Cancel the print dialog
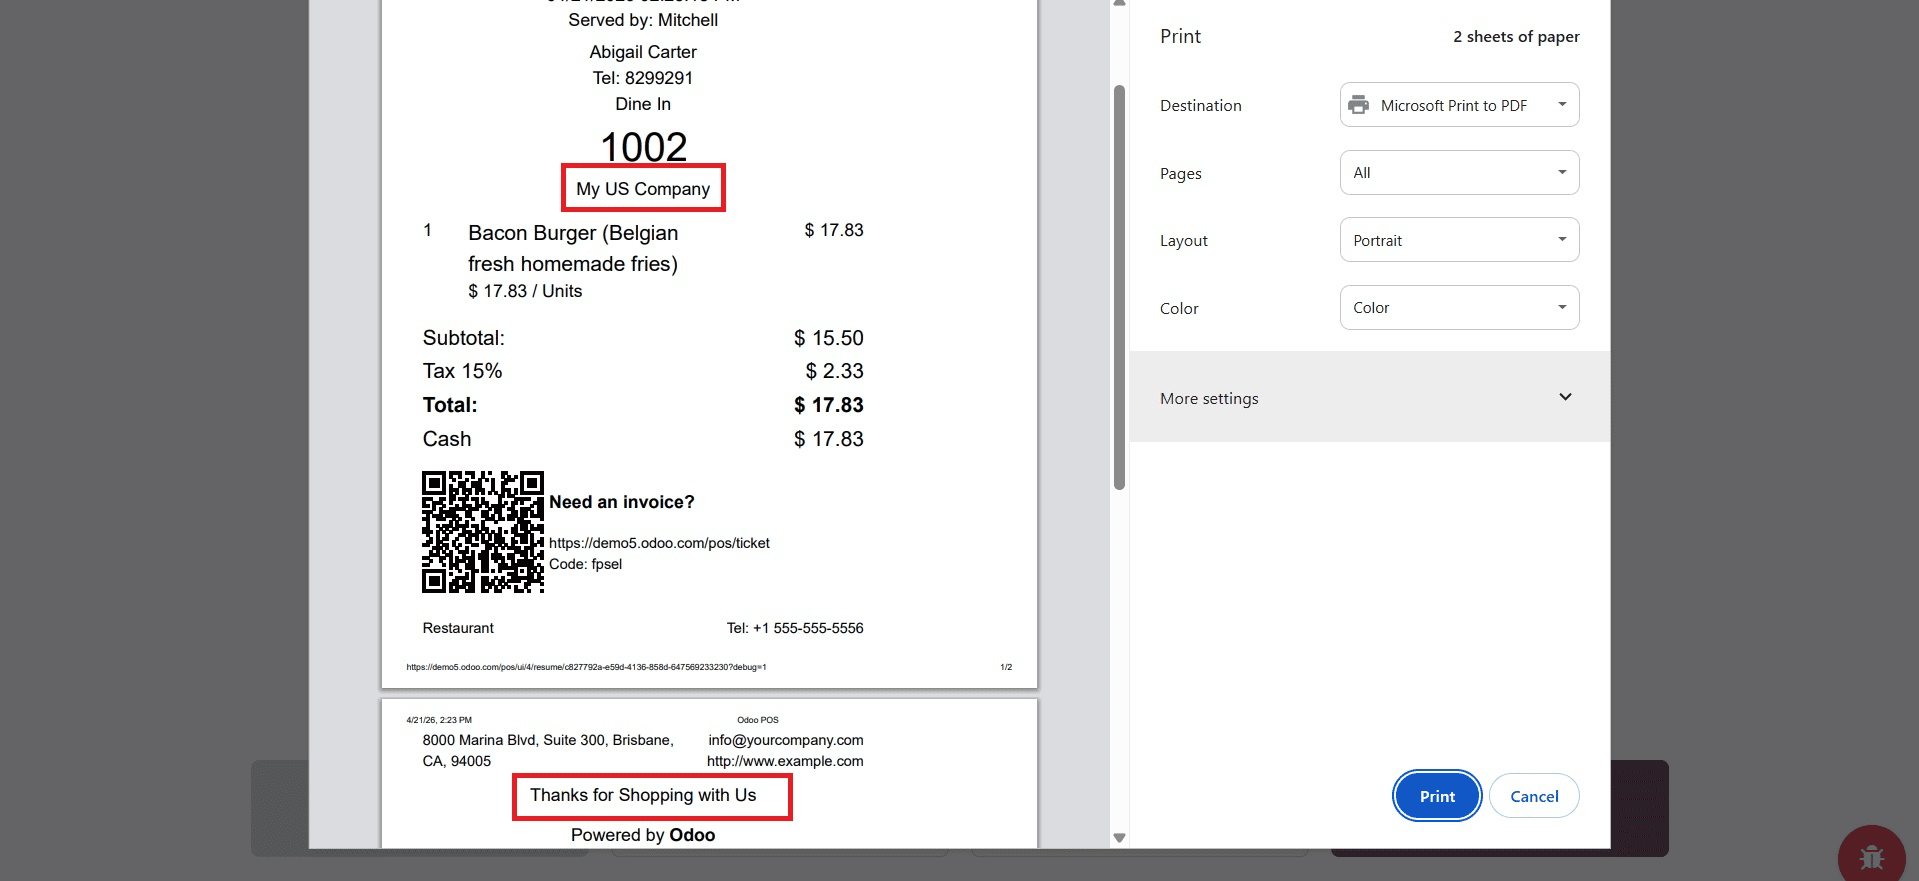1919x881 pixels. pos(1534,796)
